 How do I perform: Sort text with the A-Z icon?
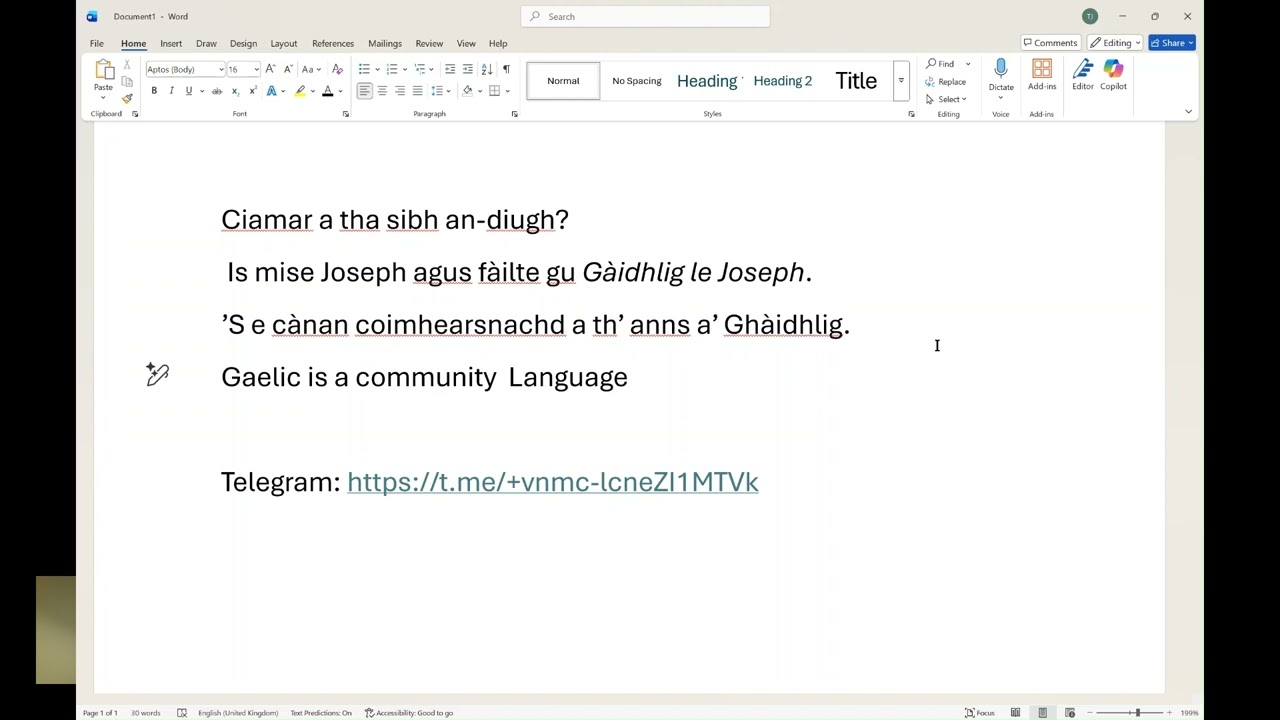point(487,69)
